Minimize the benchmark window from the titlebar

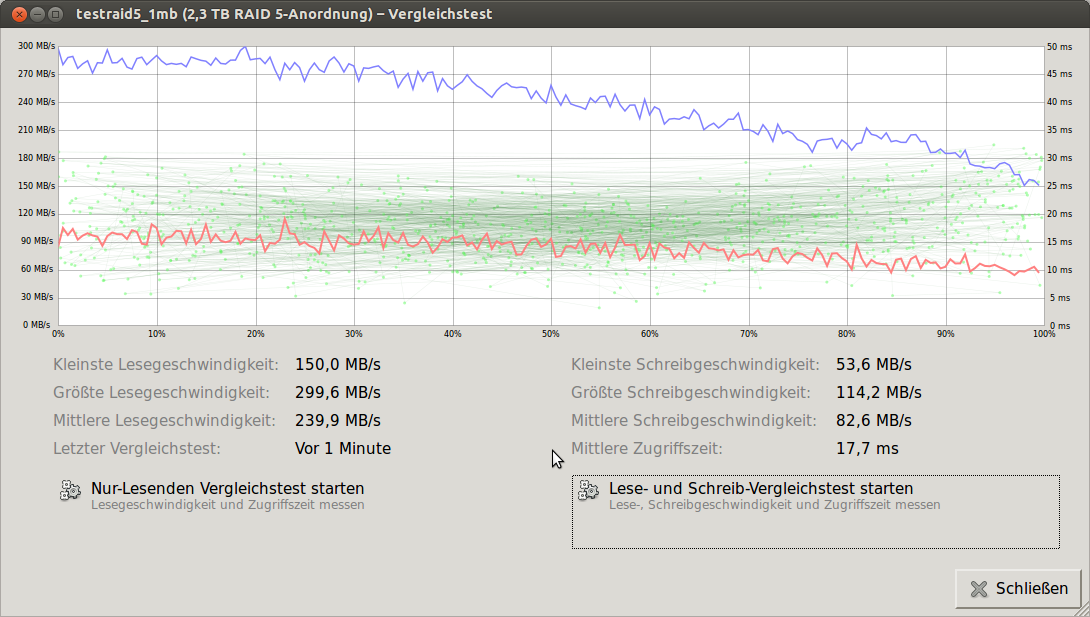(36, 14)
